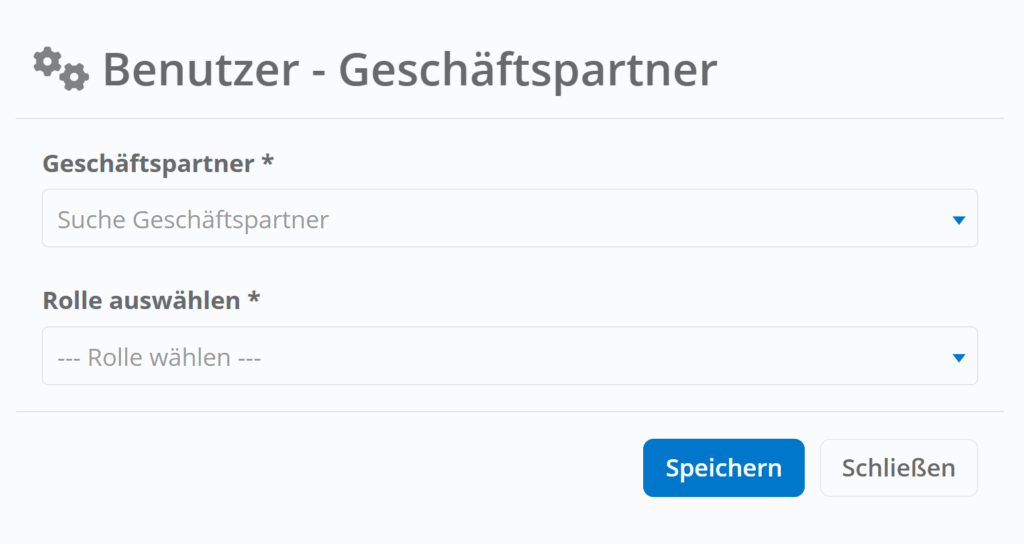Image resolution: width=1024 pixels, height=544 pixels.
Task: Click the divider line above the buttons
Action: coord(509,411)
